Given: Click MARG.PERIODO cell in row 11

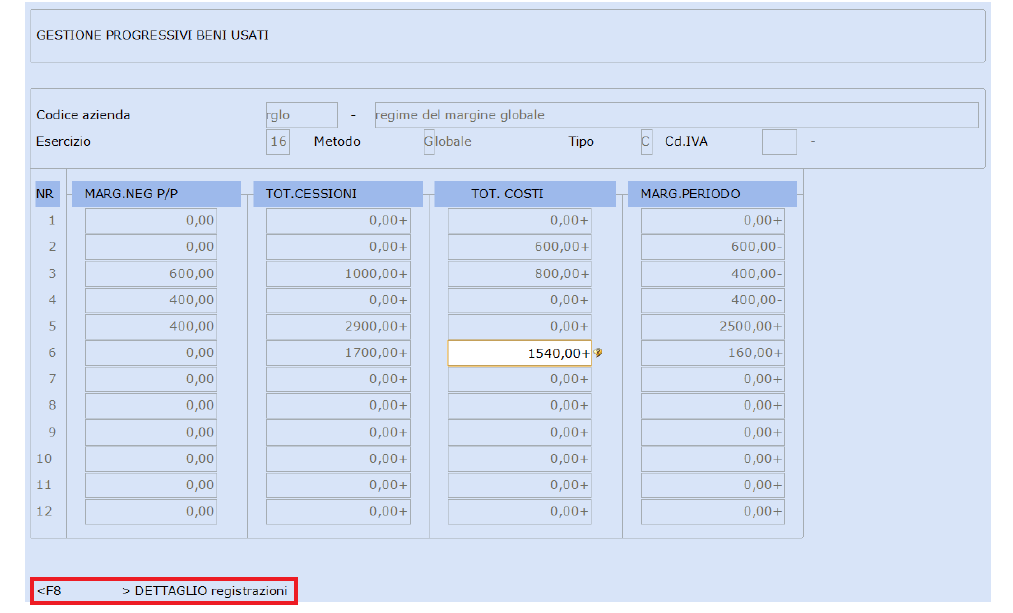Looking at the screenshot, I should tap(713, 484).
